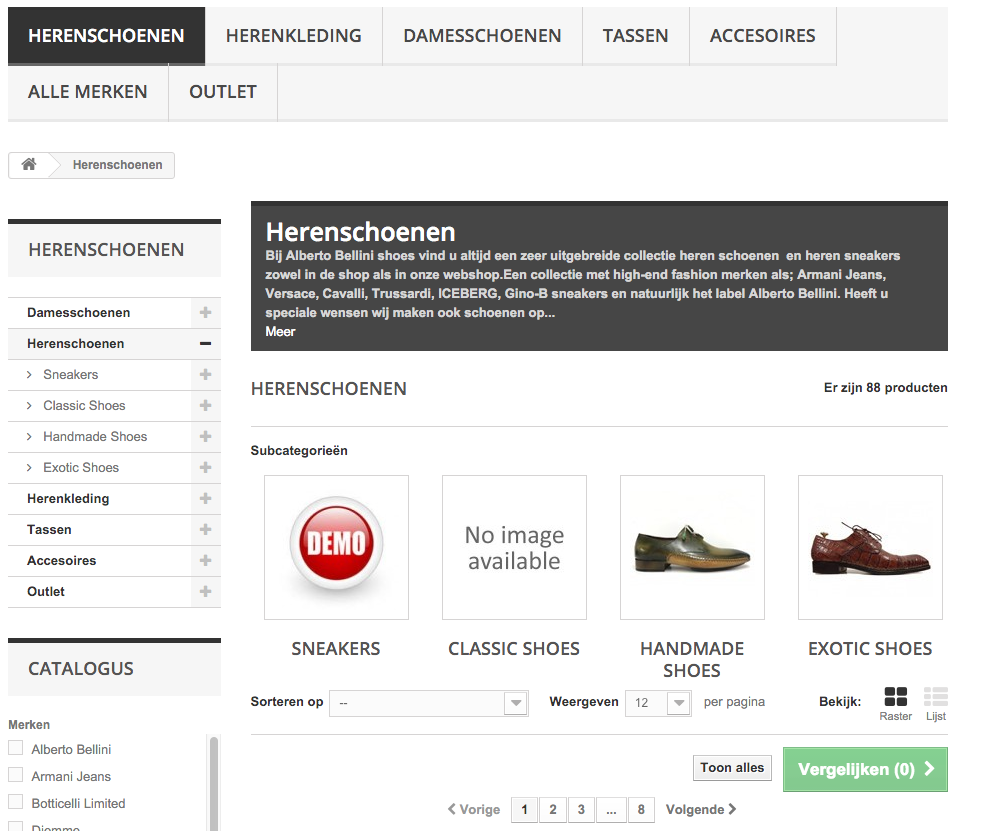Expand Sneakers subcategory plus icon

pos(205,374)
